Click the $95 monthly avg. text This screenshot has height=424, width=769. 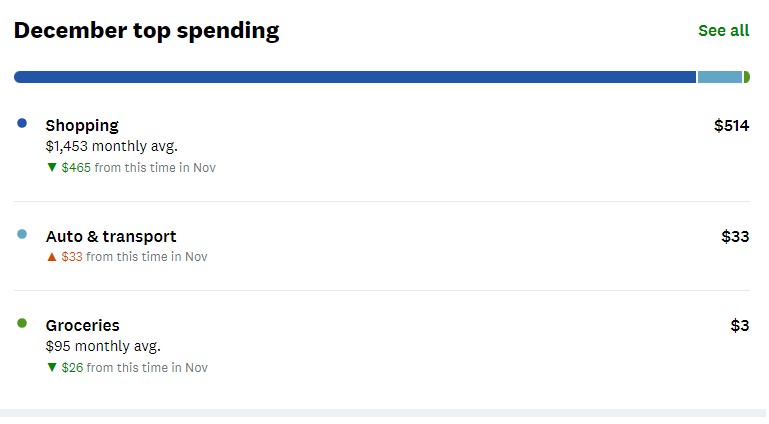pyautogui.click(x=103, y=346)
